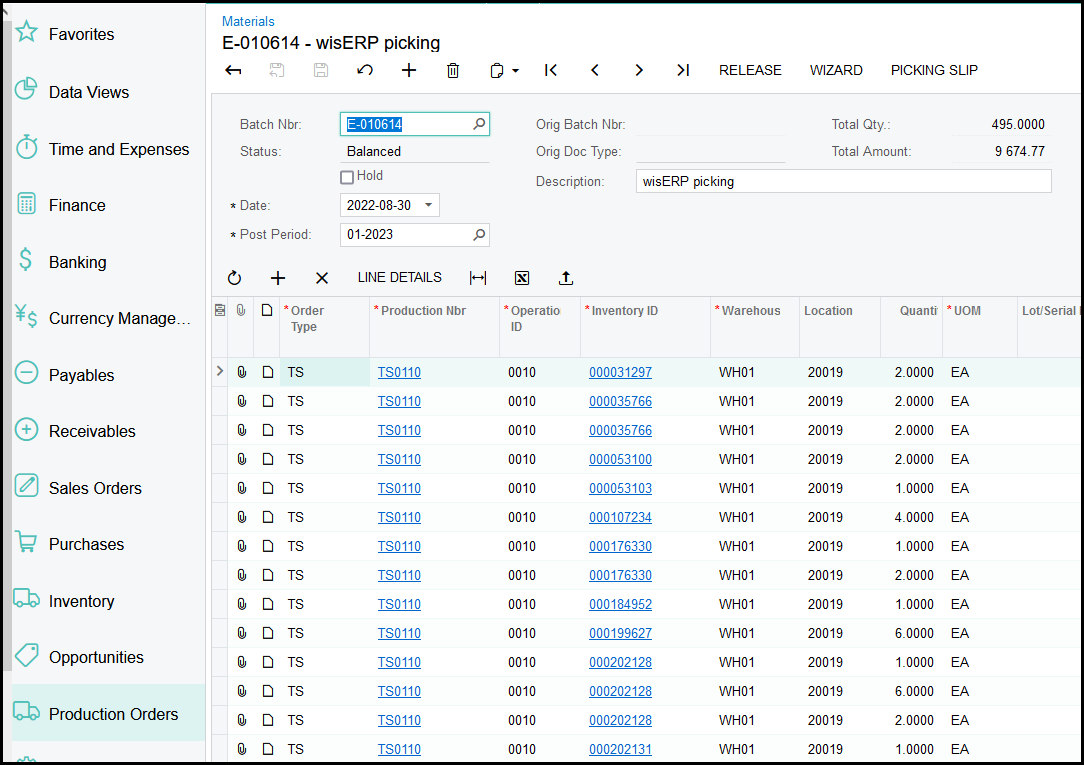Screen dimensions: 1084x765
Task: Jump to the first record
Action: [551, 70]
